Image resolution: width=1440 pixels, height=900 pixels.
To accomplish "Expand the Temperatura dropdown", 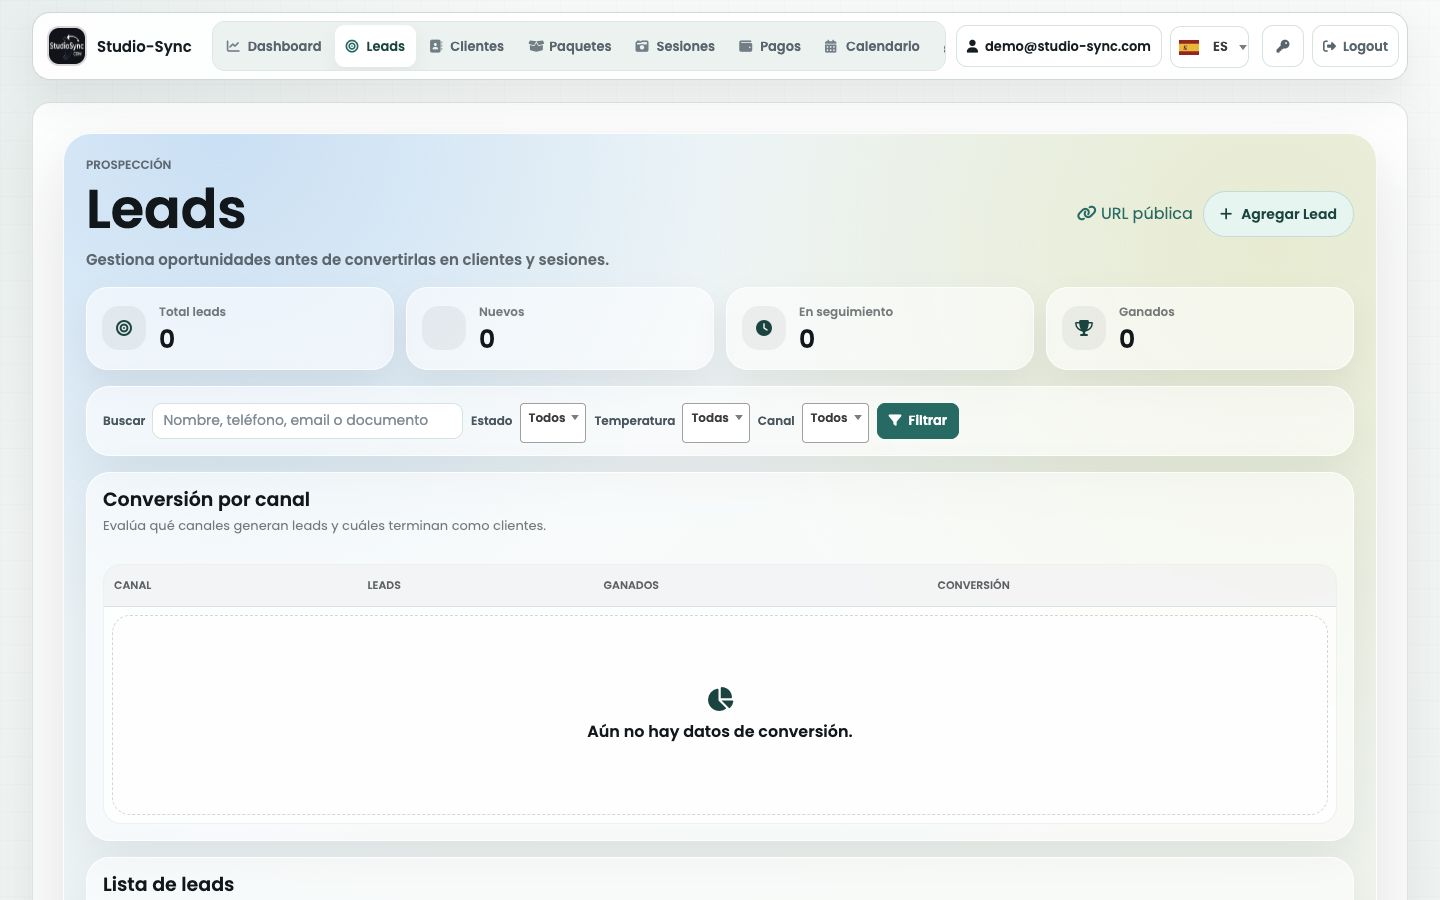I will [x=716, y=422].
